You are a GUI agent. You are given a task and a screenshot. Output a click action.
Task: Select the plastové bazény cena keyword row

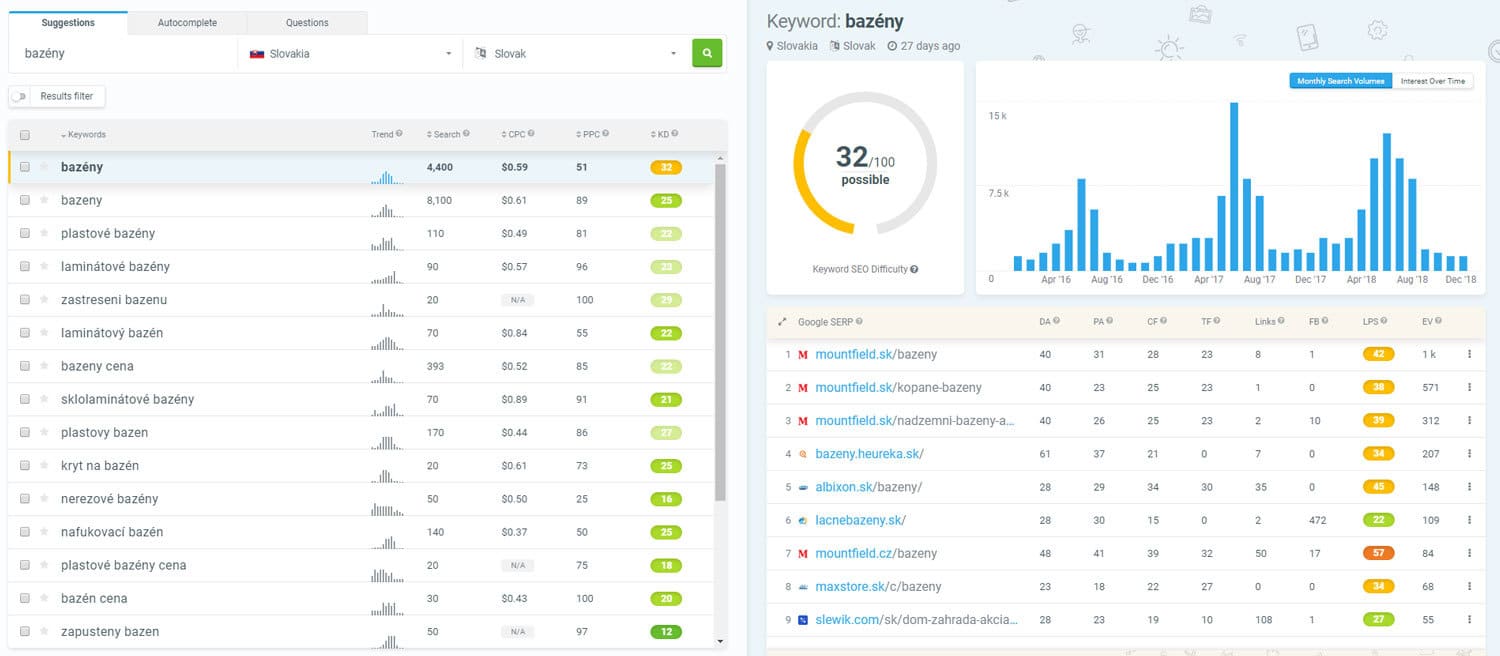click(361, 565)
